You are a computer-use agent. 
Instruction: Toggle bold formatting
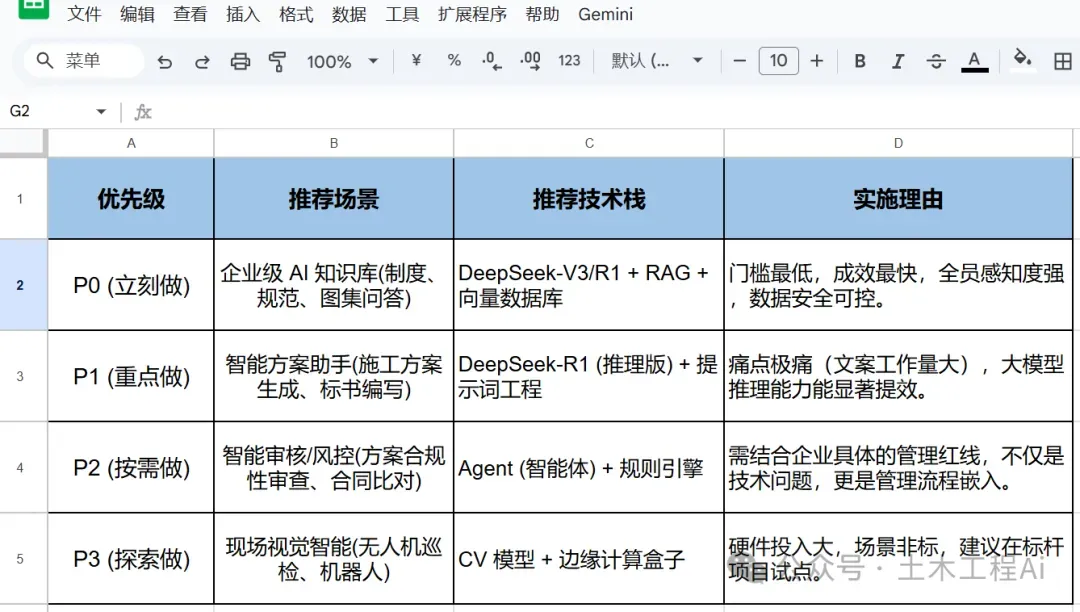coord(860,61)
